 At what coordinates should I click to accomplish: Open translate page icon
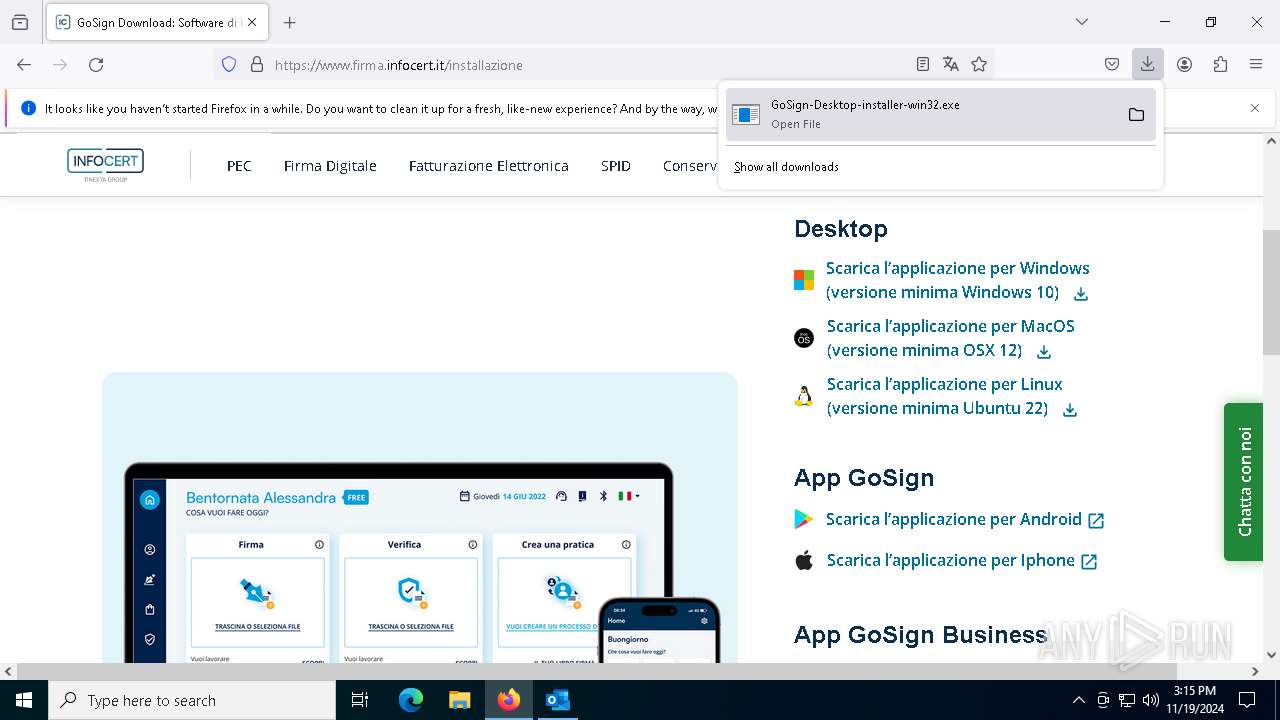point(951,65)
